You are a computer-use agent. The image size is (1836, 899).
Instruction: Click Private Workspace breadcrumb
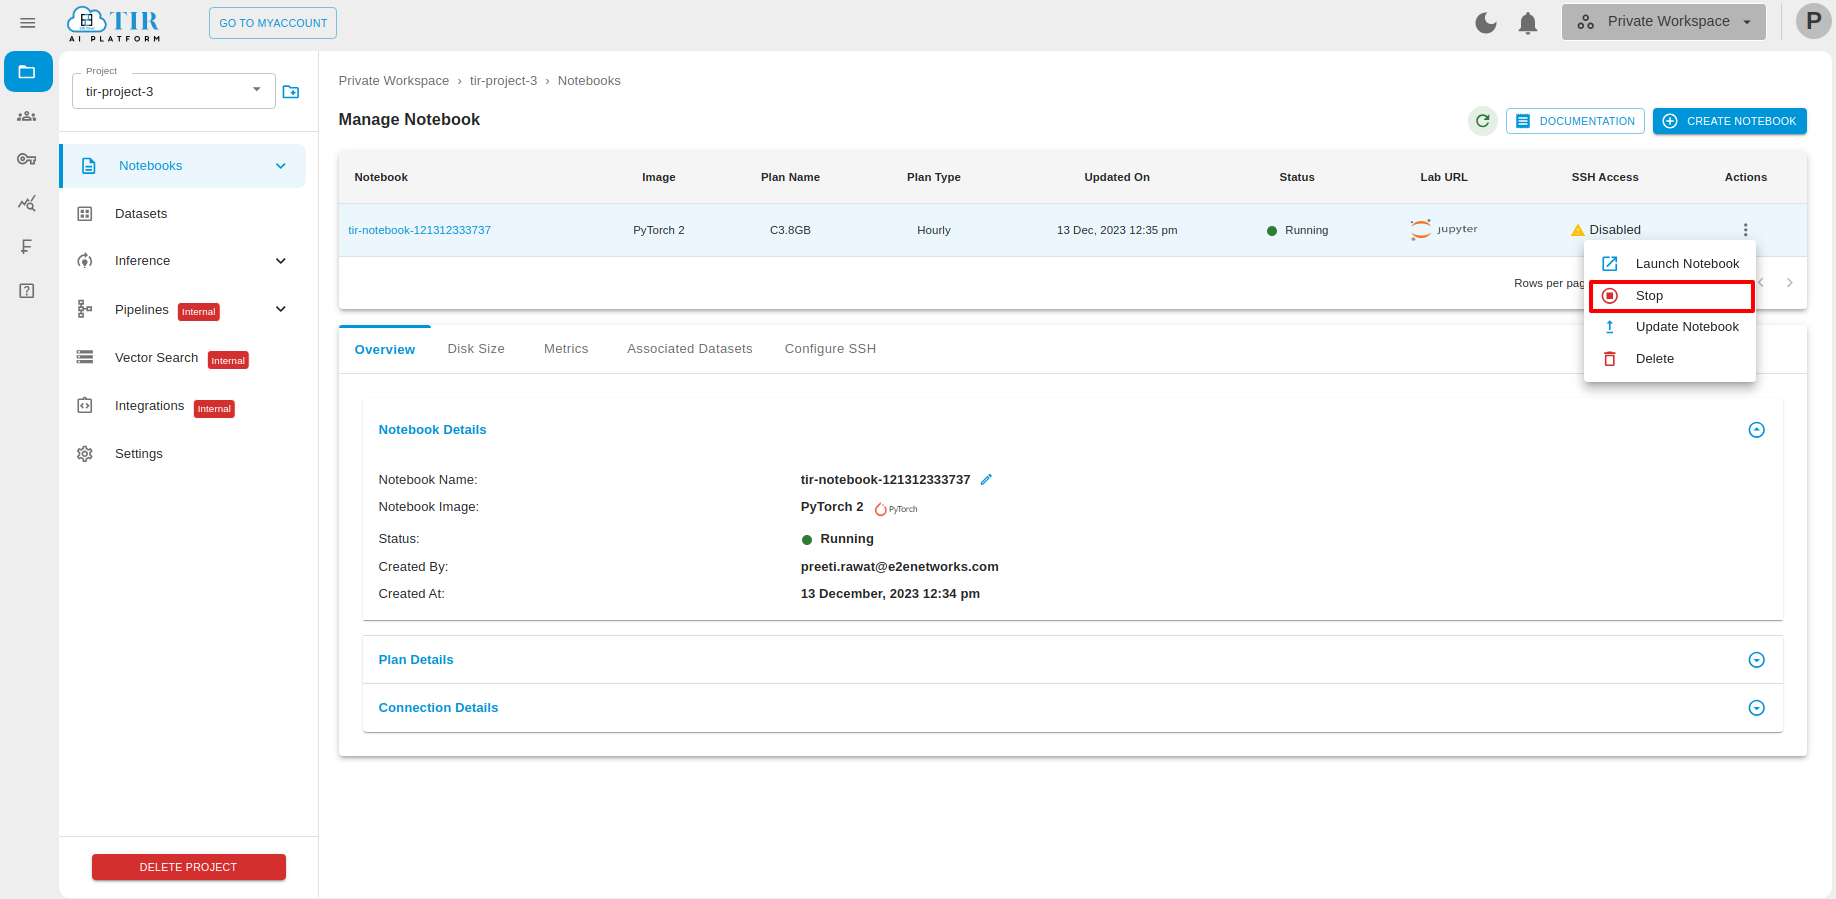[x=394, y=81]
